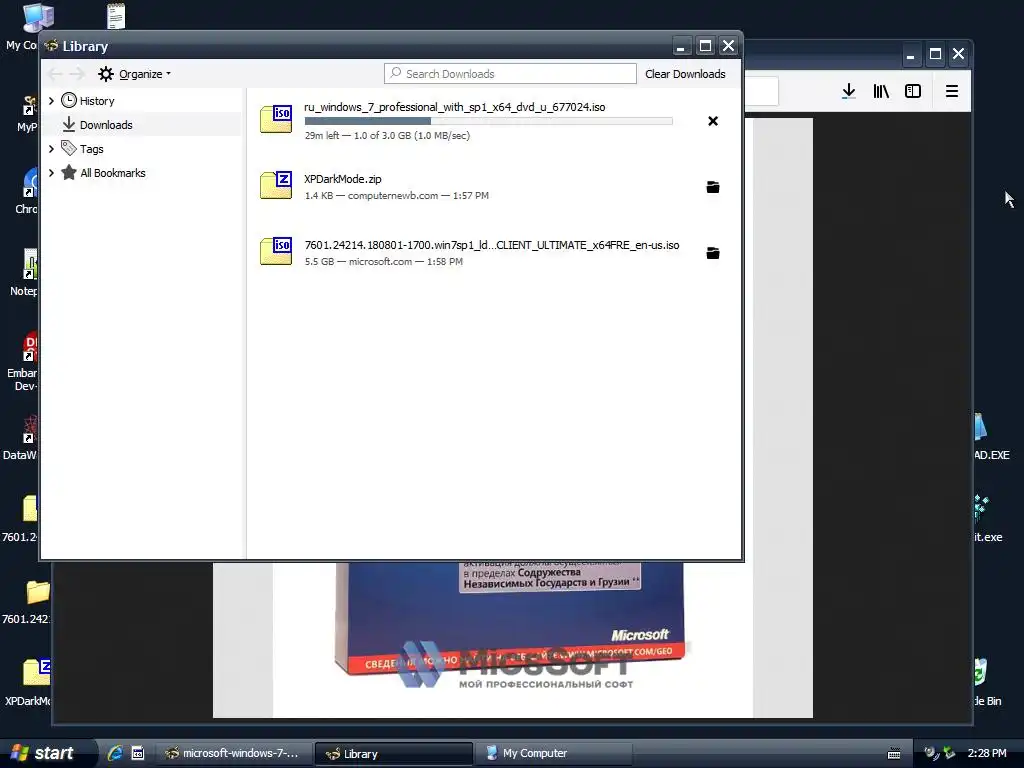Go back with the Library back arrow

pyautogui.click(x=56, y=74)
